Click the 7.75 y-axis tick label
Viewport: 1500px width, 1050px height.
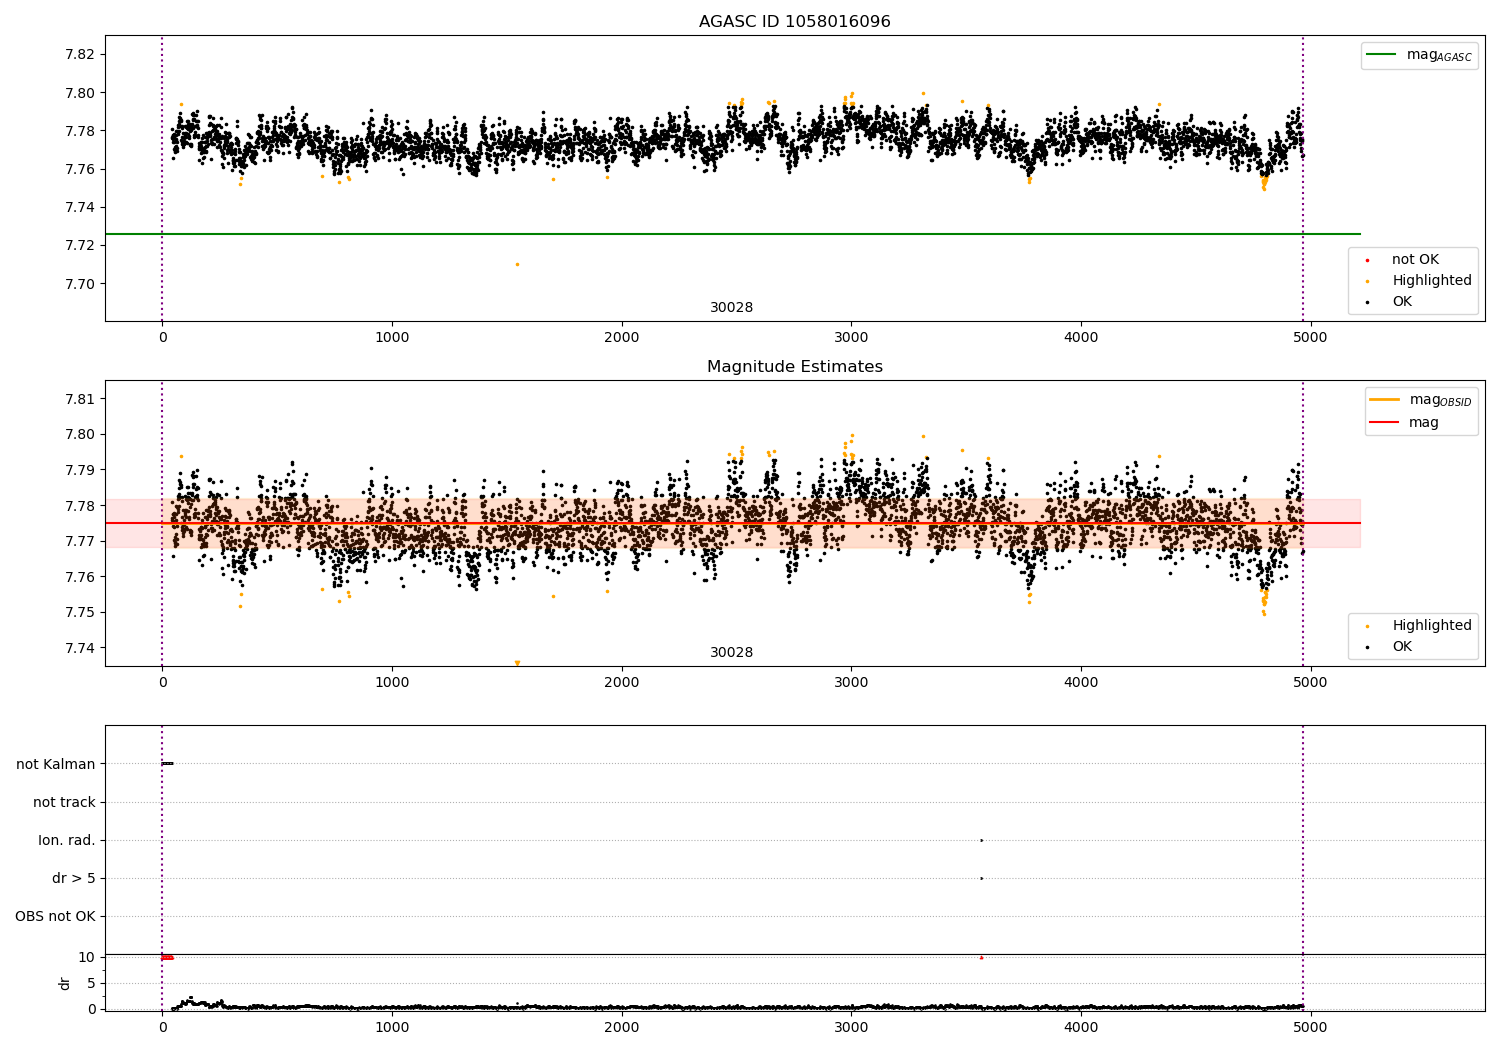click(x=80, y=612)
